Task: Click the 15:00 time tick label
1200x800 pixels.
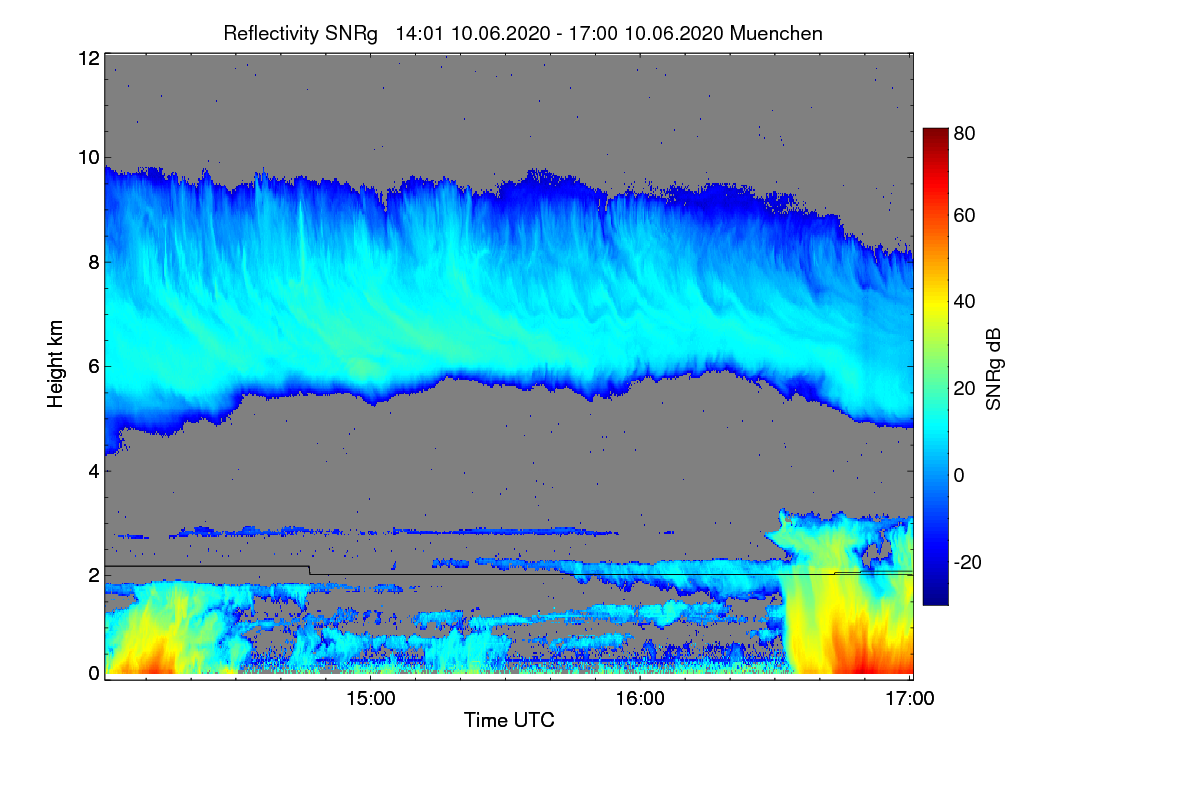Action: pyautogui.click(x=369, y=698)
